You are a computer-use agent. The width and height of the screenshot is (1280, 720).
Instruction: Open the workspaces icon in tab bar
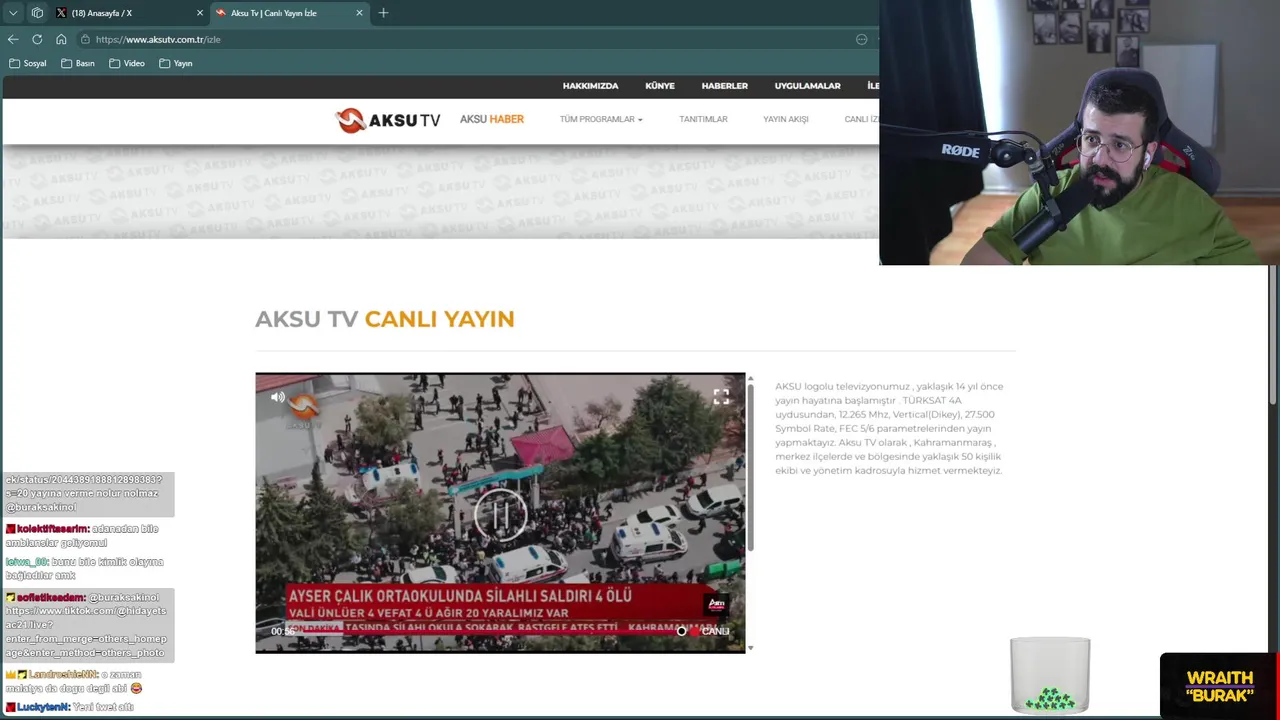click(x=37, y=13)
